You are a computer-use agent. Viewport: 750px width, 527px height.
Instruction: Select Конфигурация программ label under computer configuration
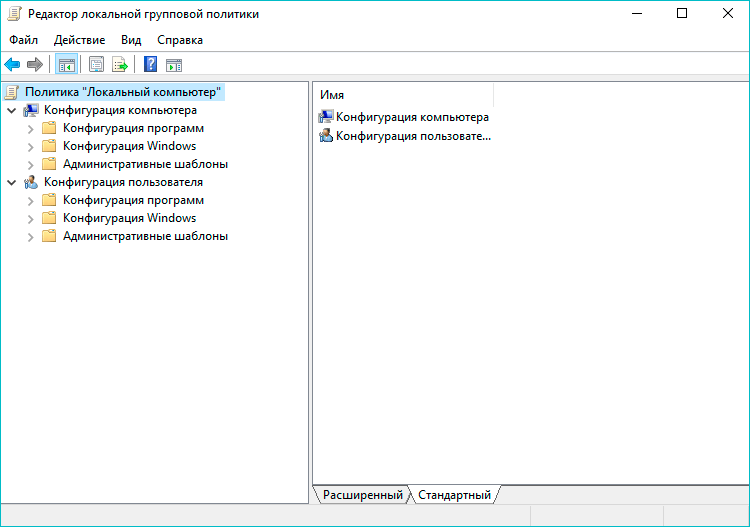(x=133, y=128)
